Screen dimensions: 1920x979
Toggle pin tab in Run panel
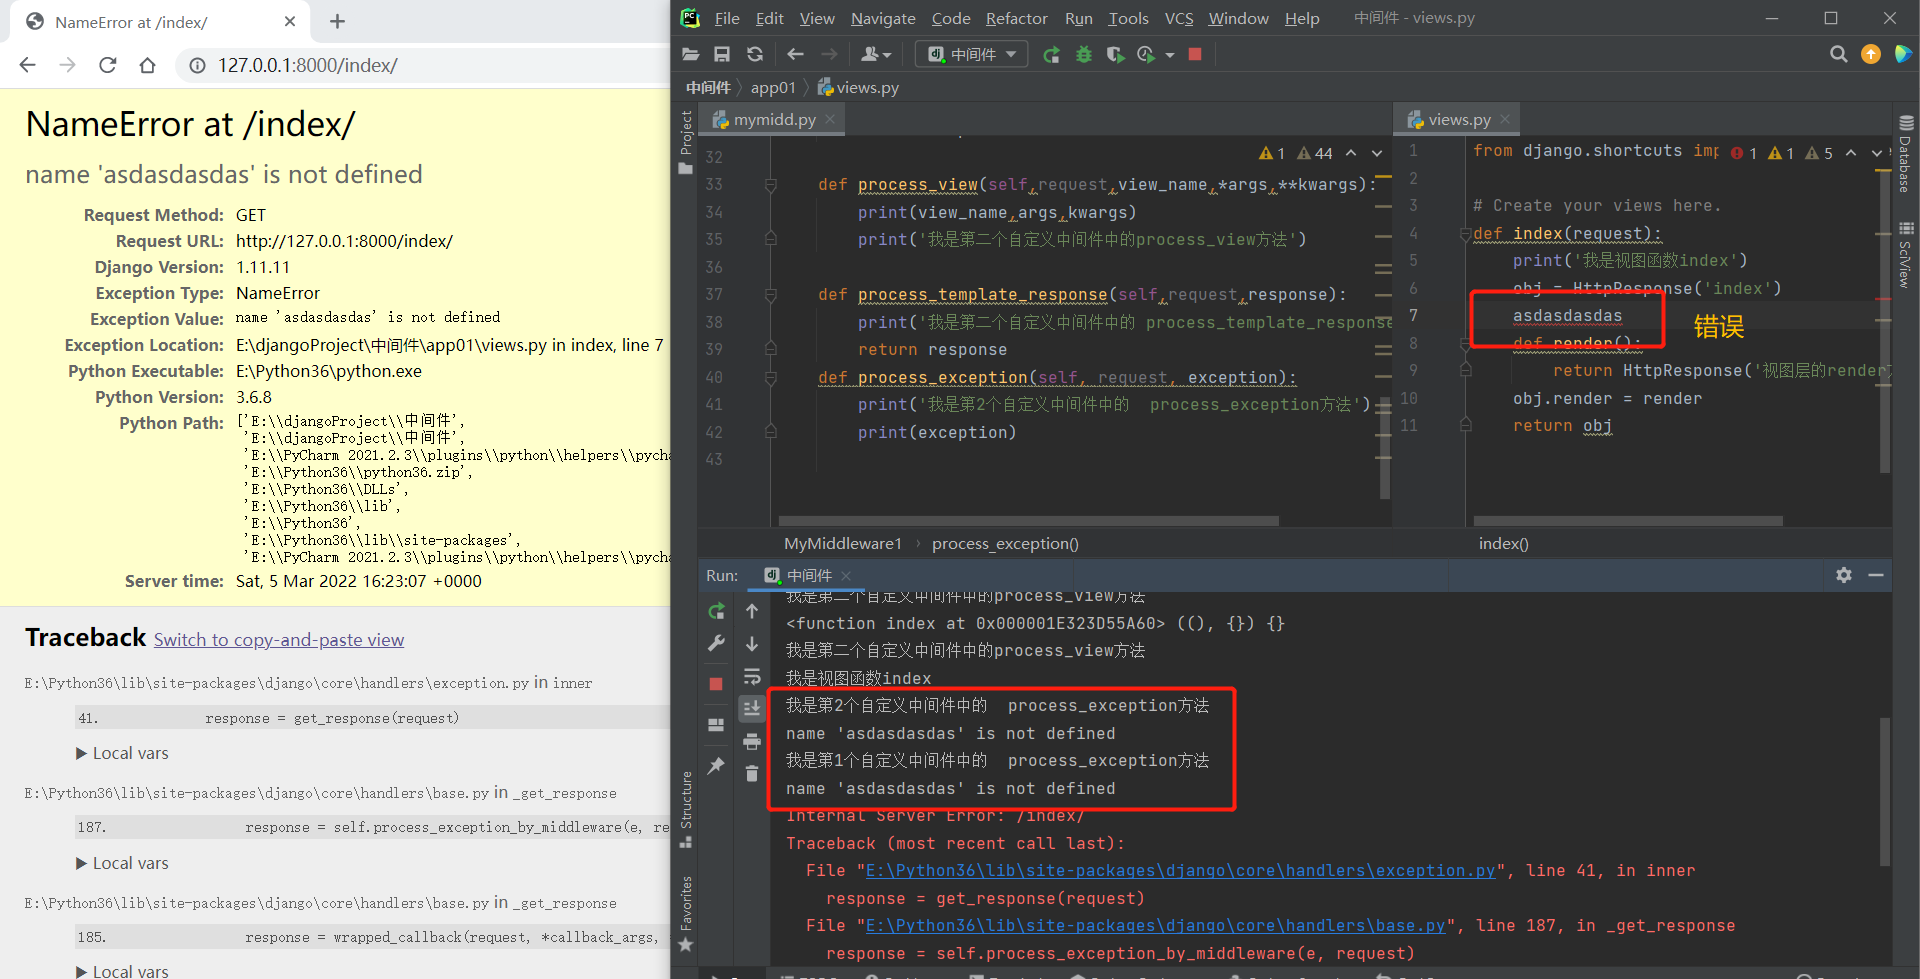(x=716, y=766)
